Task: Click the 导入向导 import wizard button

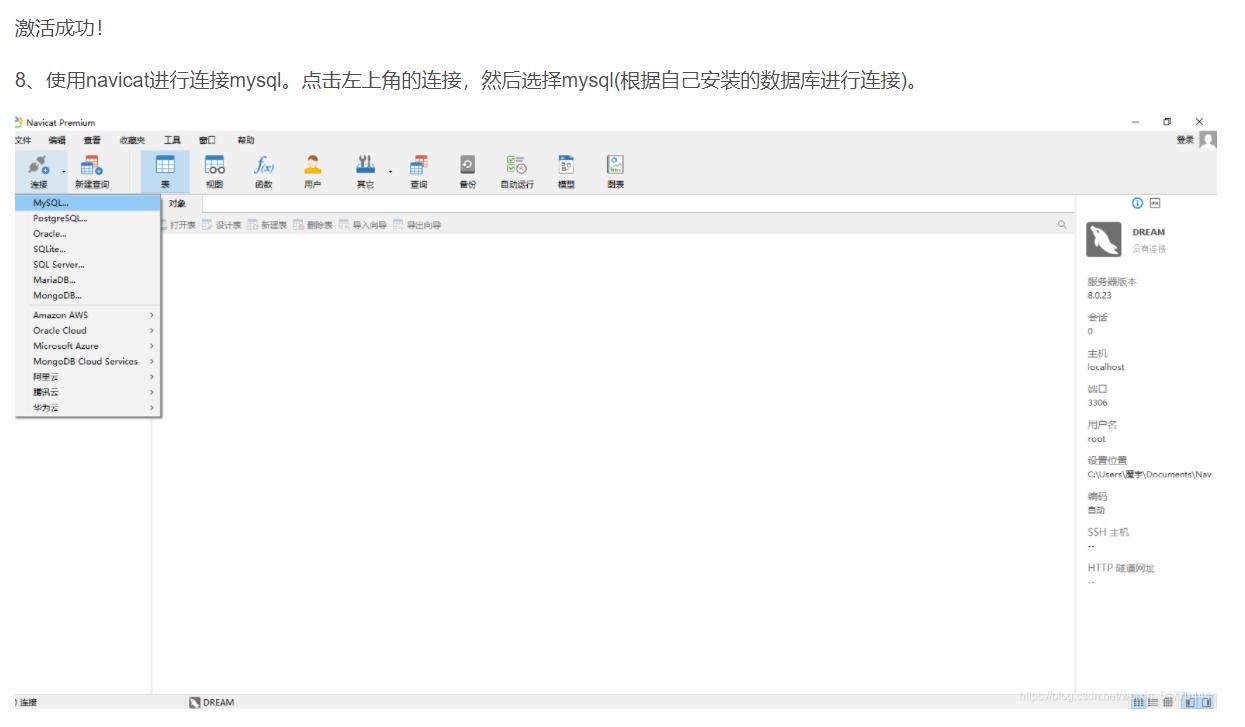Action: point(363,225)
